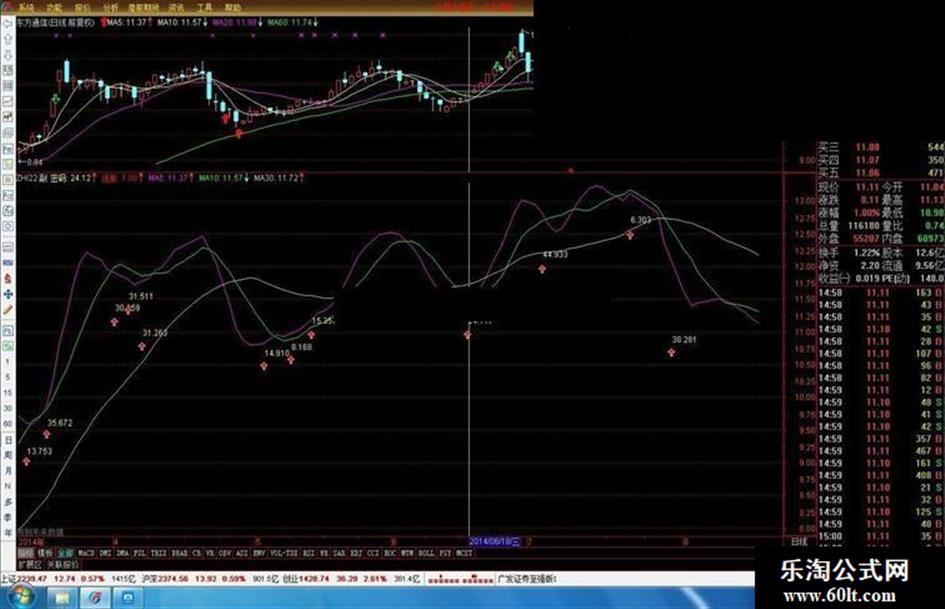Switch to daily 日 period
The image size is (945, 609).
click(x=8, y=440)
